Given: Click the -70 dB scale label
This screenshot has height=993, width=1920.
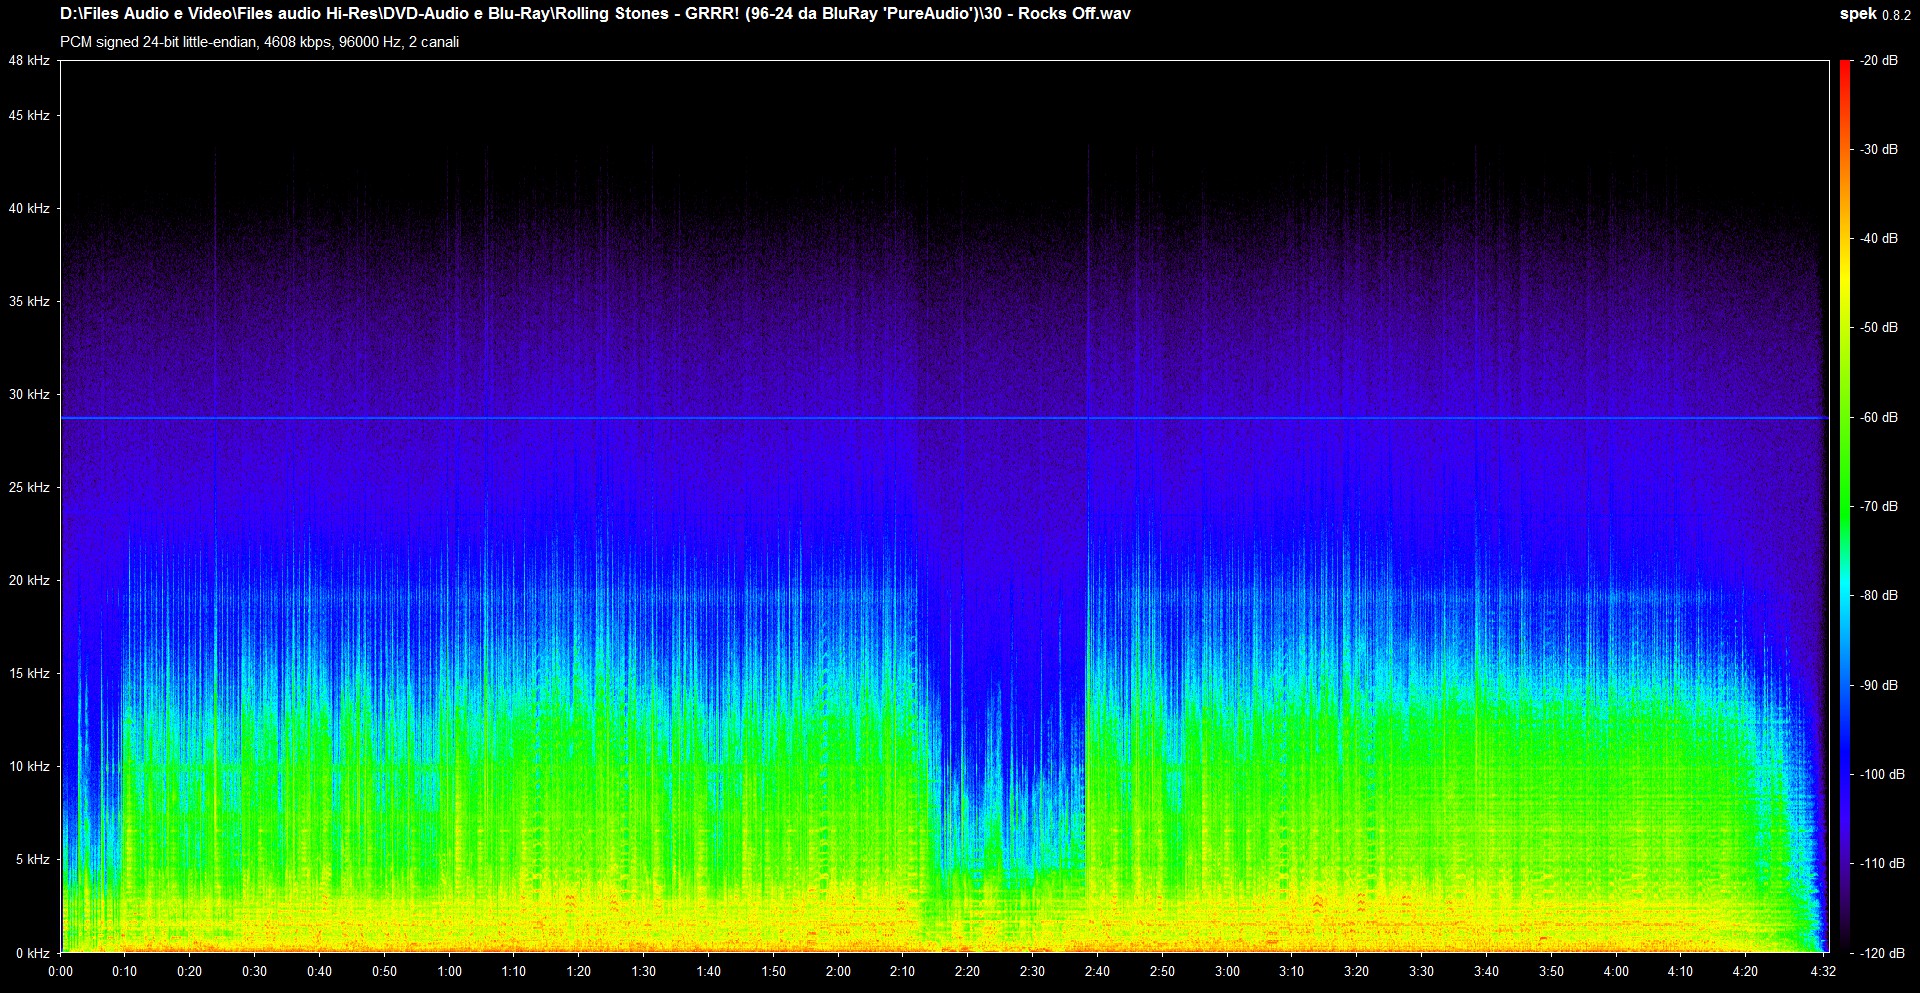Looking at the screenshot, I should click(x=1879, y=507).
